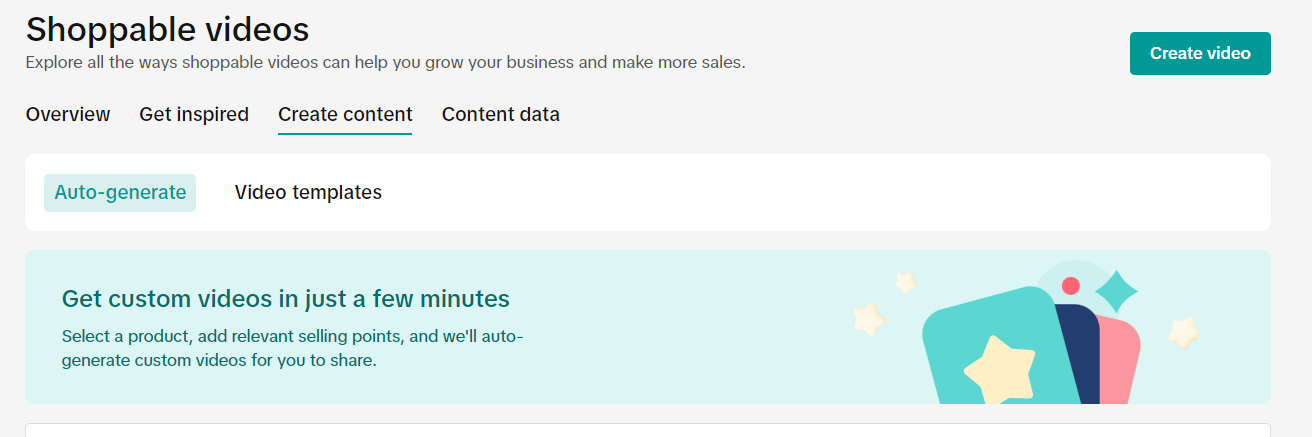Select the Auto-generate option
1312x437 pixels.
(x=120, y=193)
